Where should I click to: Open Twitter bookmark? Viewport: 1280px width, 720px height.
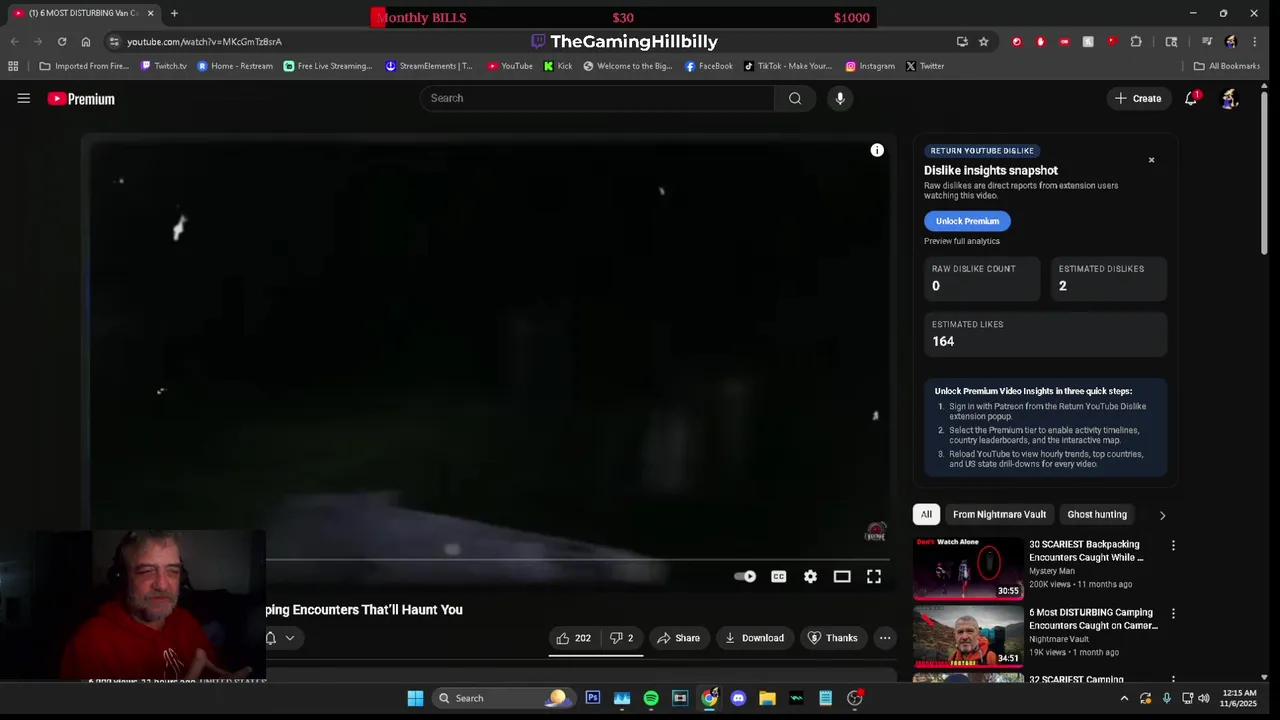(x=925, y=66)
